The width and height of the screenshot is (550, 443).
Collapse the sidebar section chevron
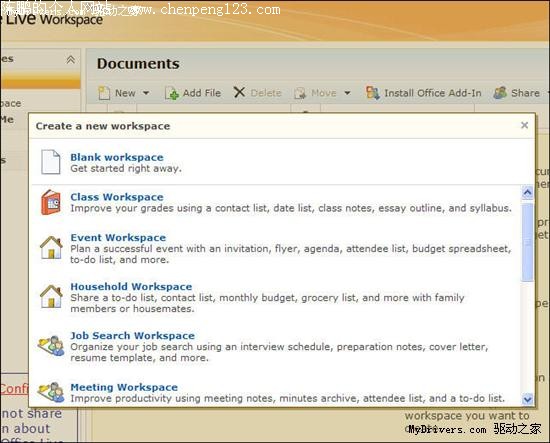tap(71, 60)
